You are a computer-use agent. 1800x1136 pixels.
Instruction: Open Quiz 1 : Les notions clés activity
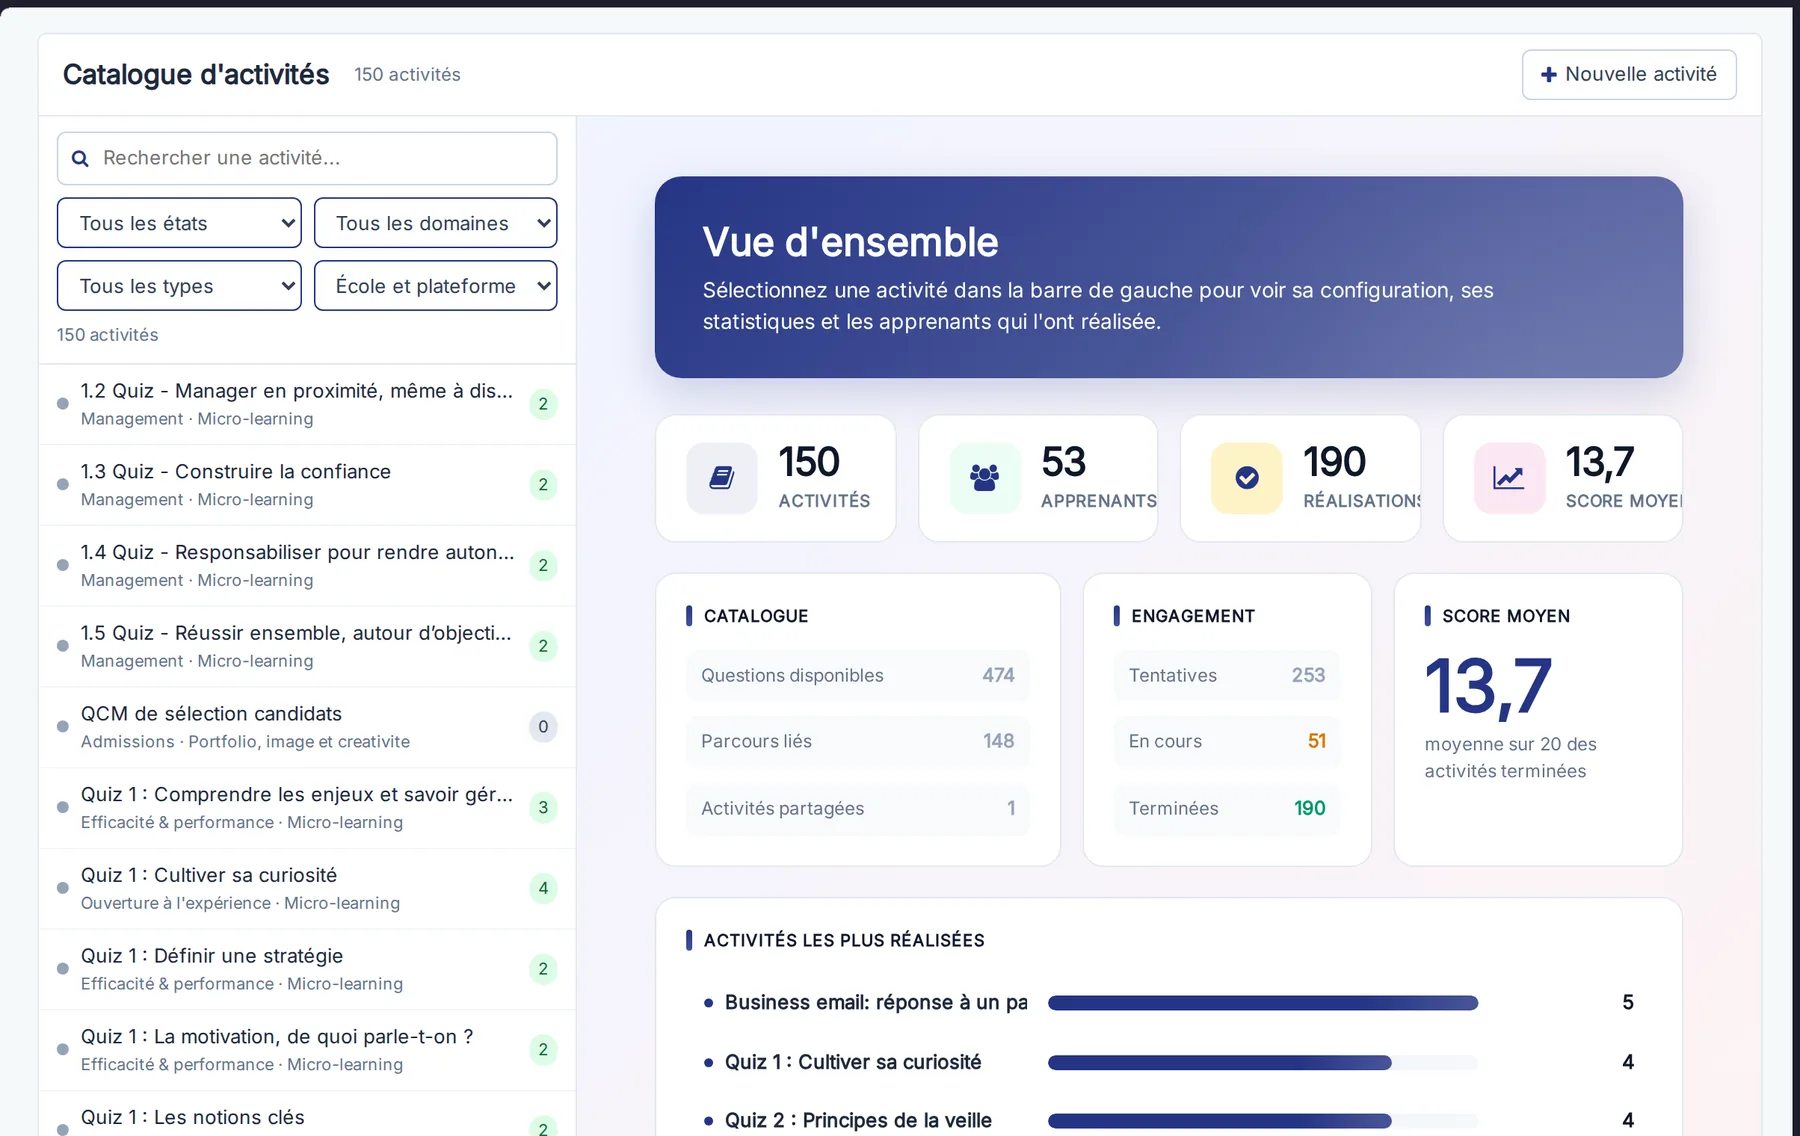[x=307, y=1114]
